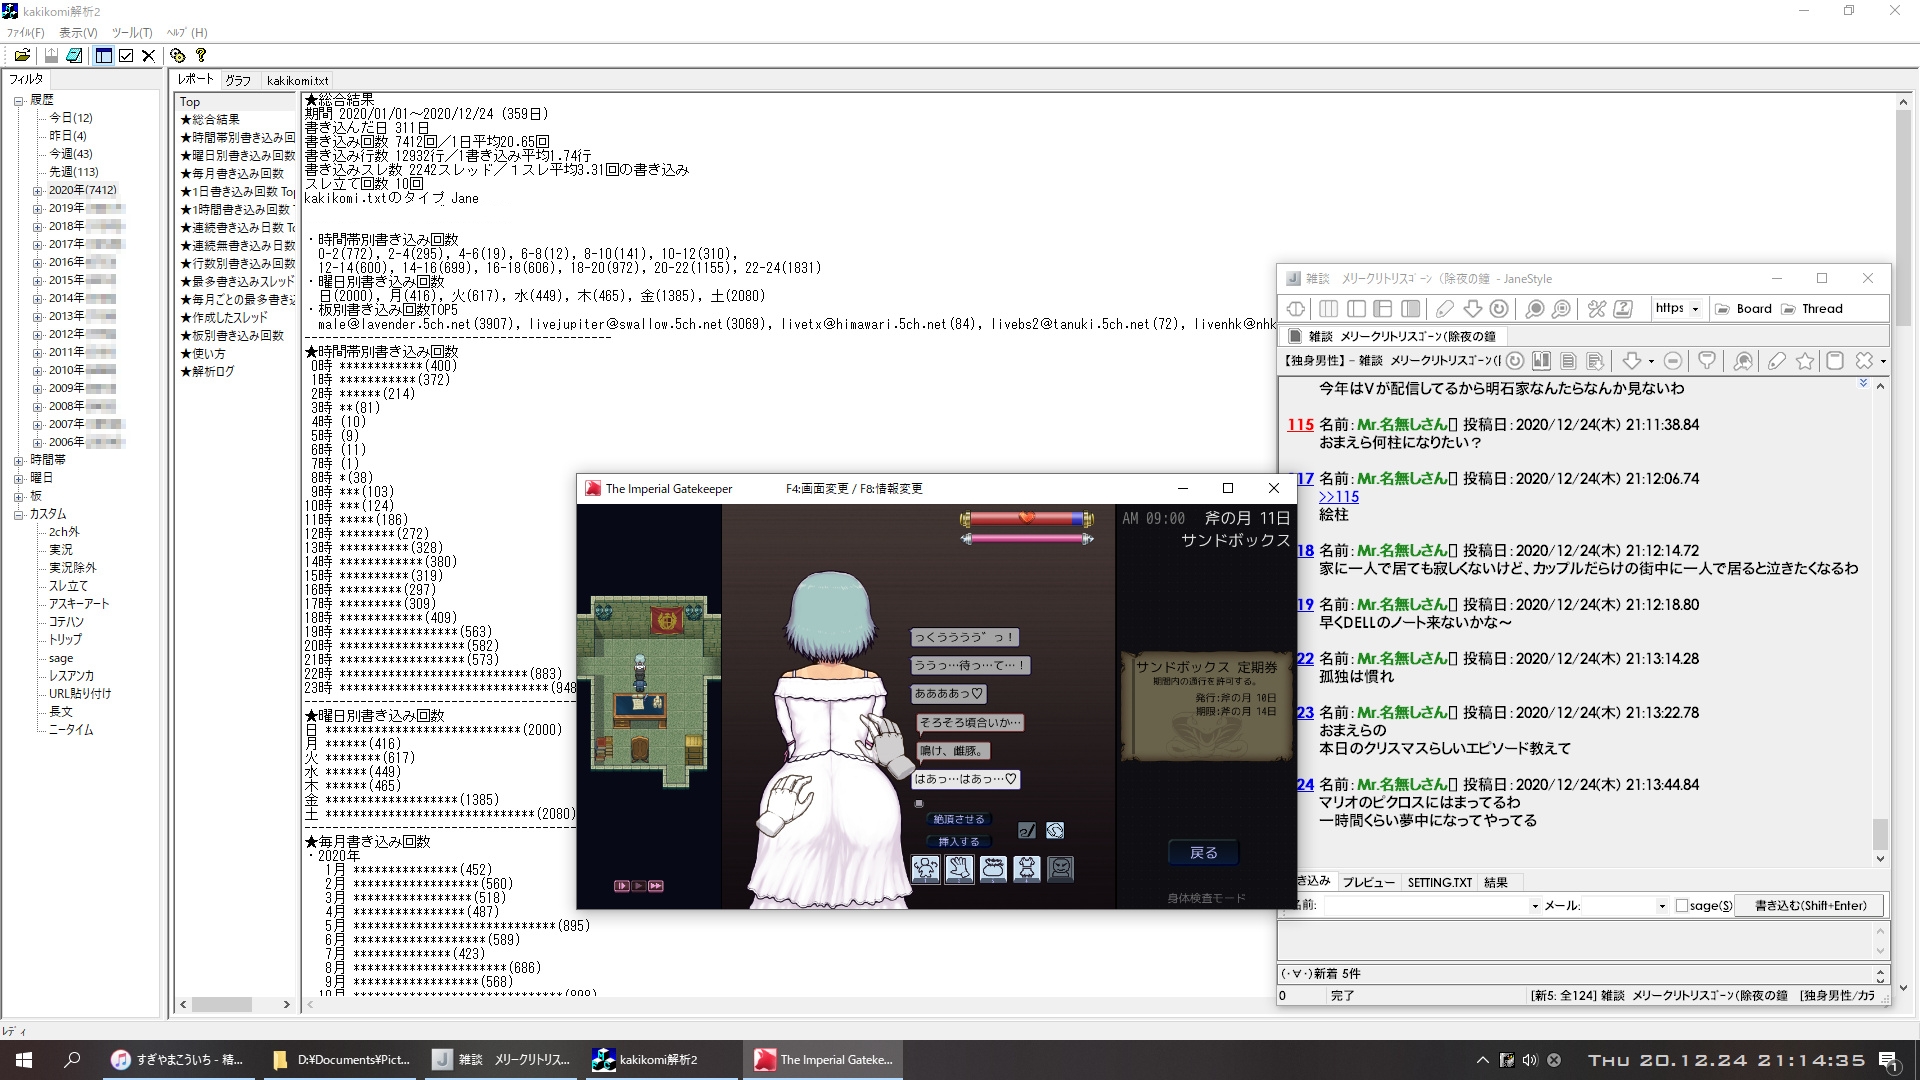
Task: Select 実況除外 in the カスタム tree
Action: (73, 568)
